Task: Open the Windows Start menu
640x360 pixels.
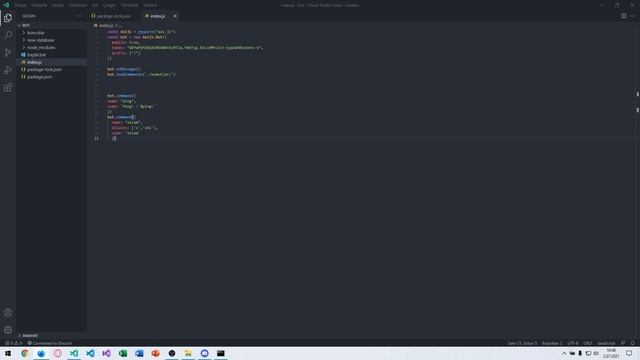Action: tap(8, 353)
